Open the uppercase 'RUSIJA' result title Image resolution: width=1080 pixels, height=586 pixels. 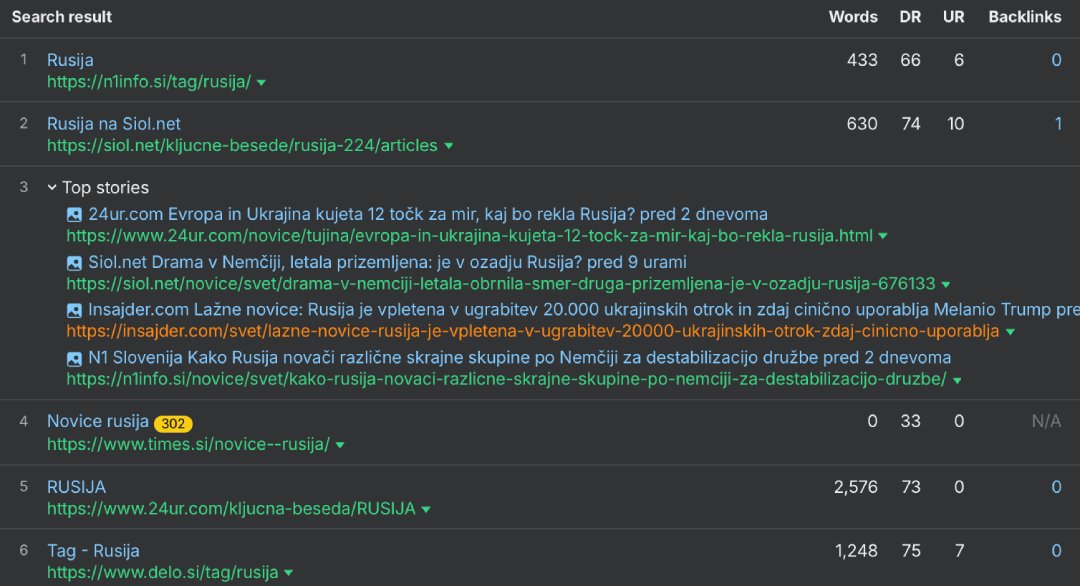pos(76,487)
